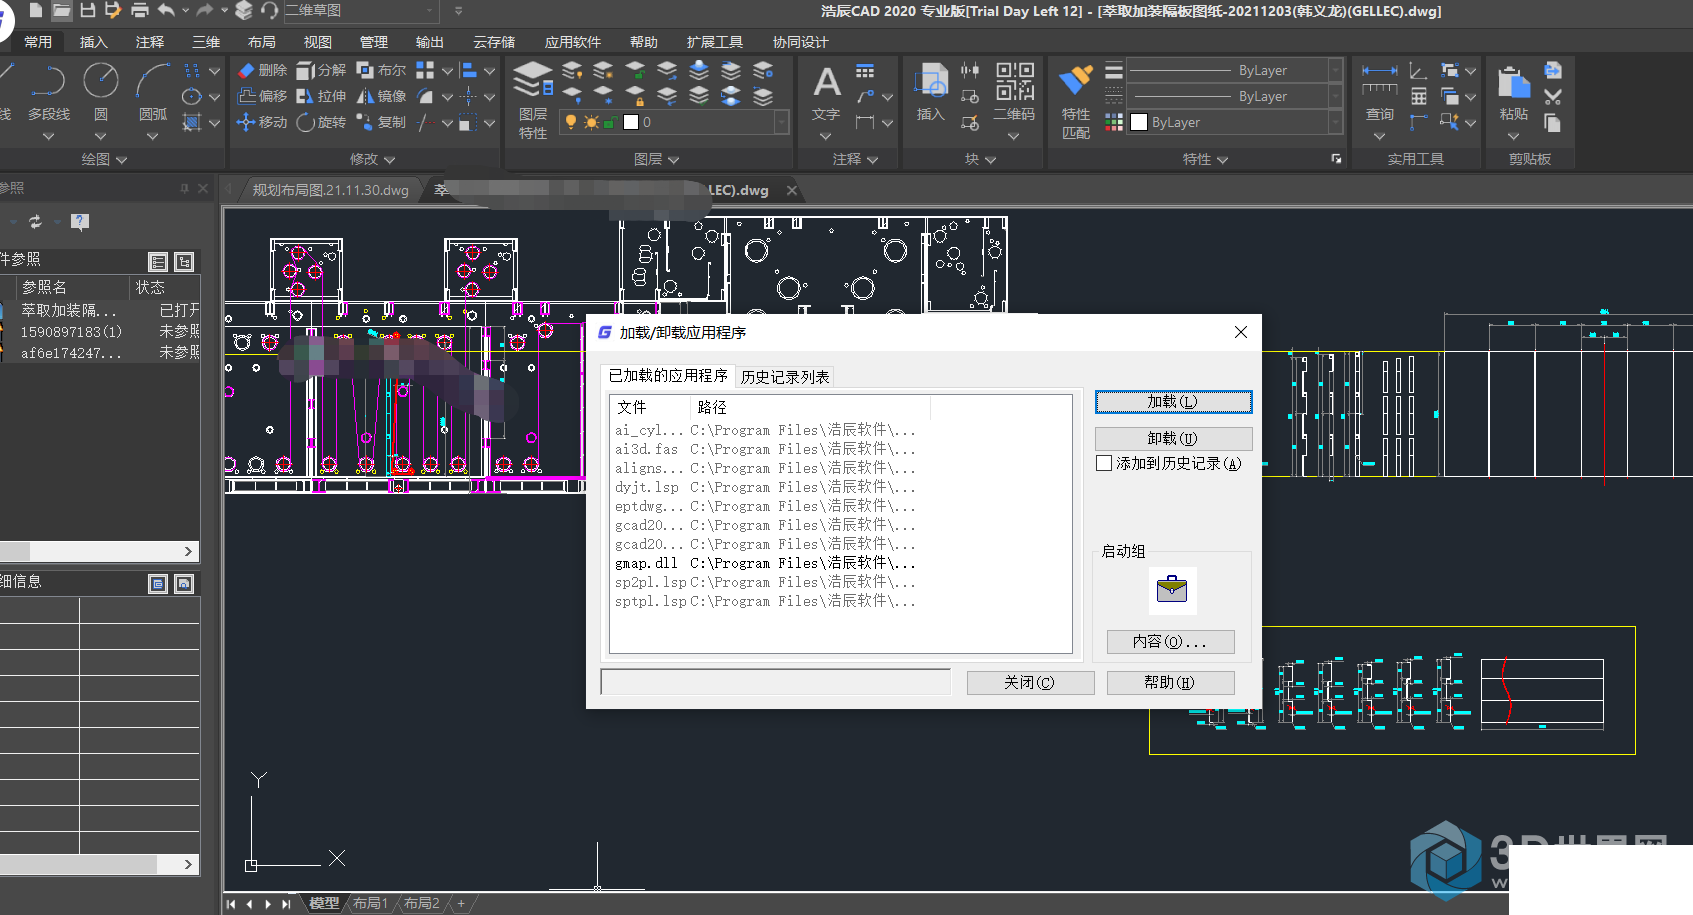Switch details pane to details mode
The height and width of the screenshot is (915, 1693).
click(x=158, y=584)
